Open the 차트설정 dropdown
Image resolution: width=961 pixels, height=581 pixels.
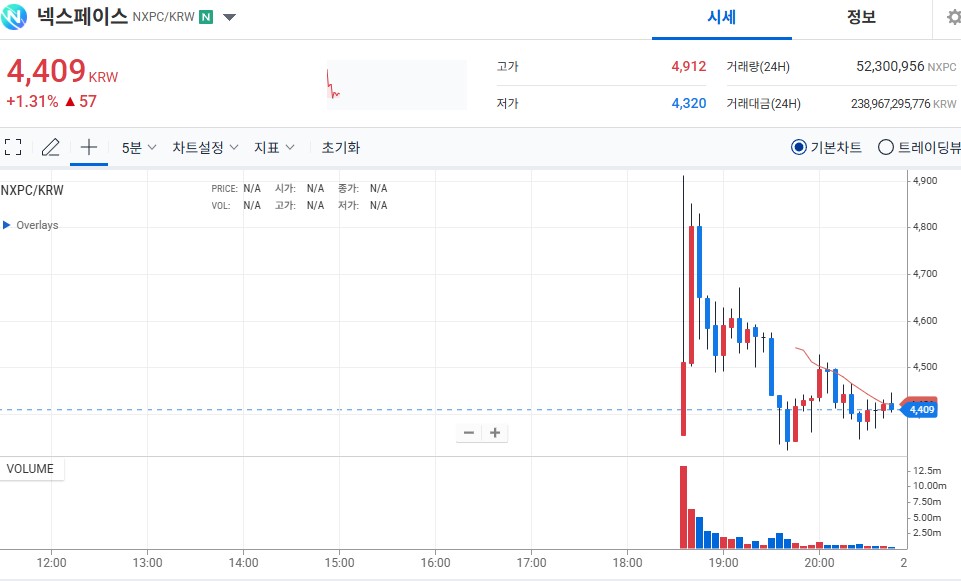point(205,148)
